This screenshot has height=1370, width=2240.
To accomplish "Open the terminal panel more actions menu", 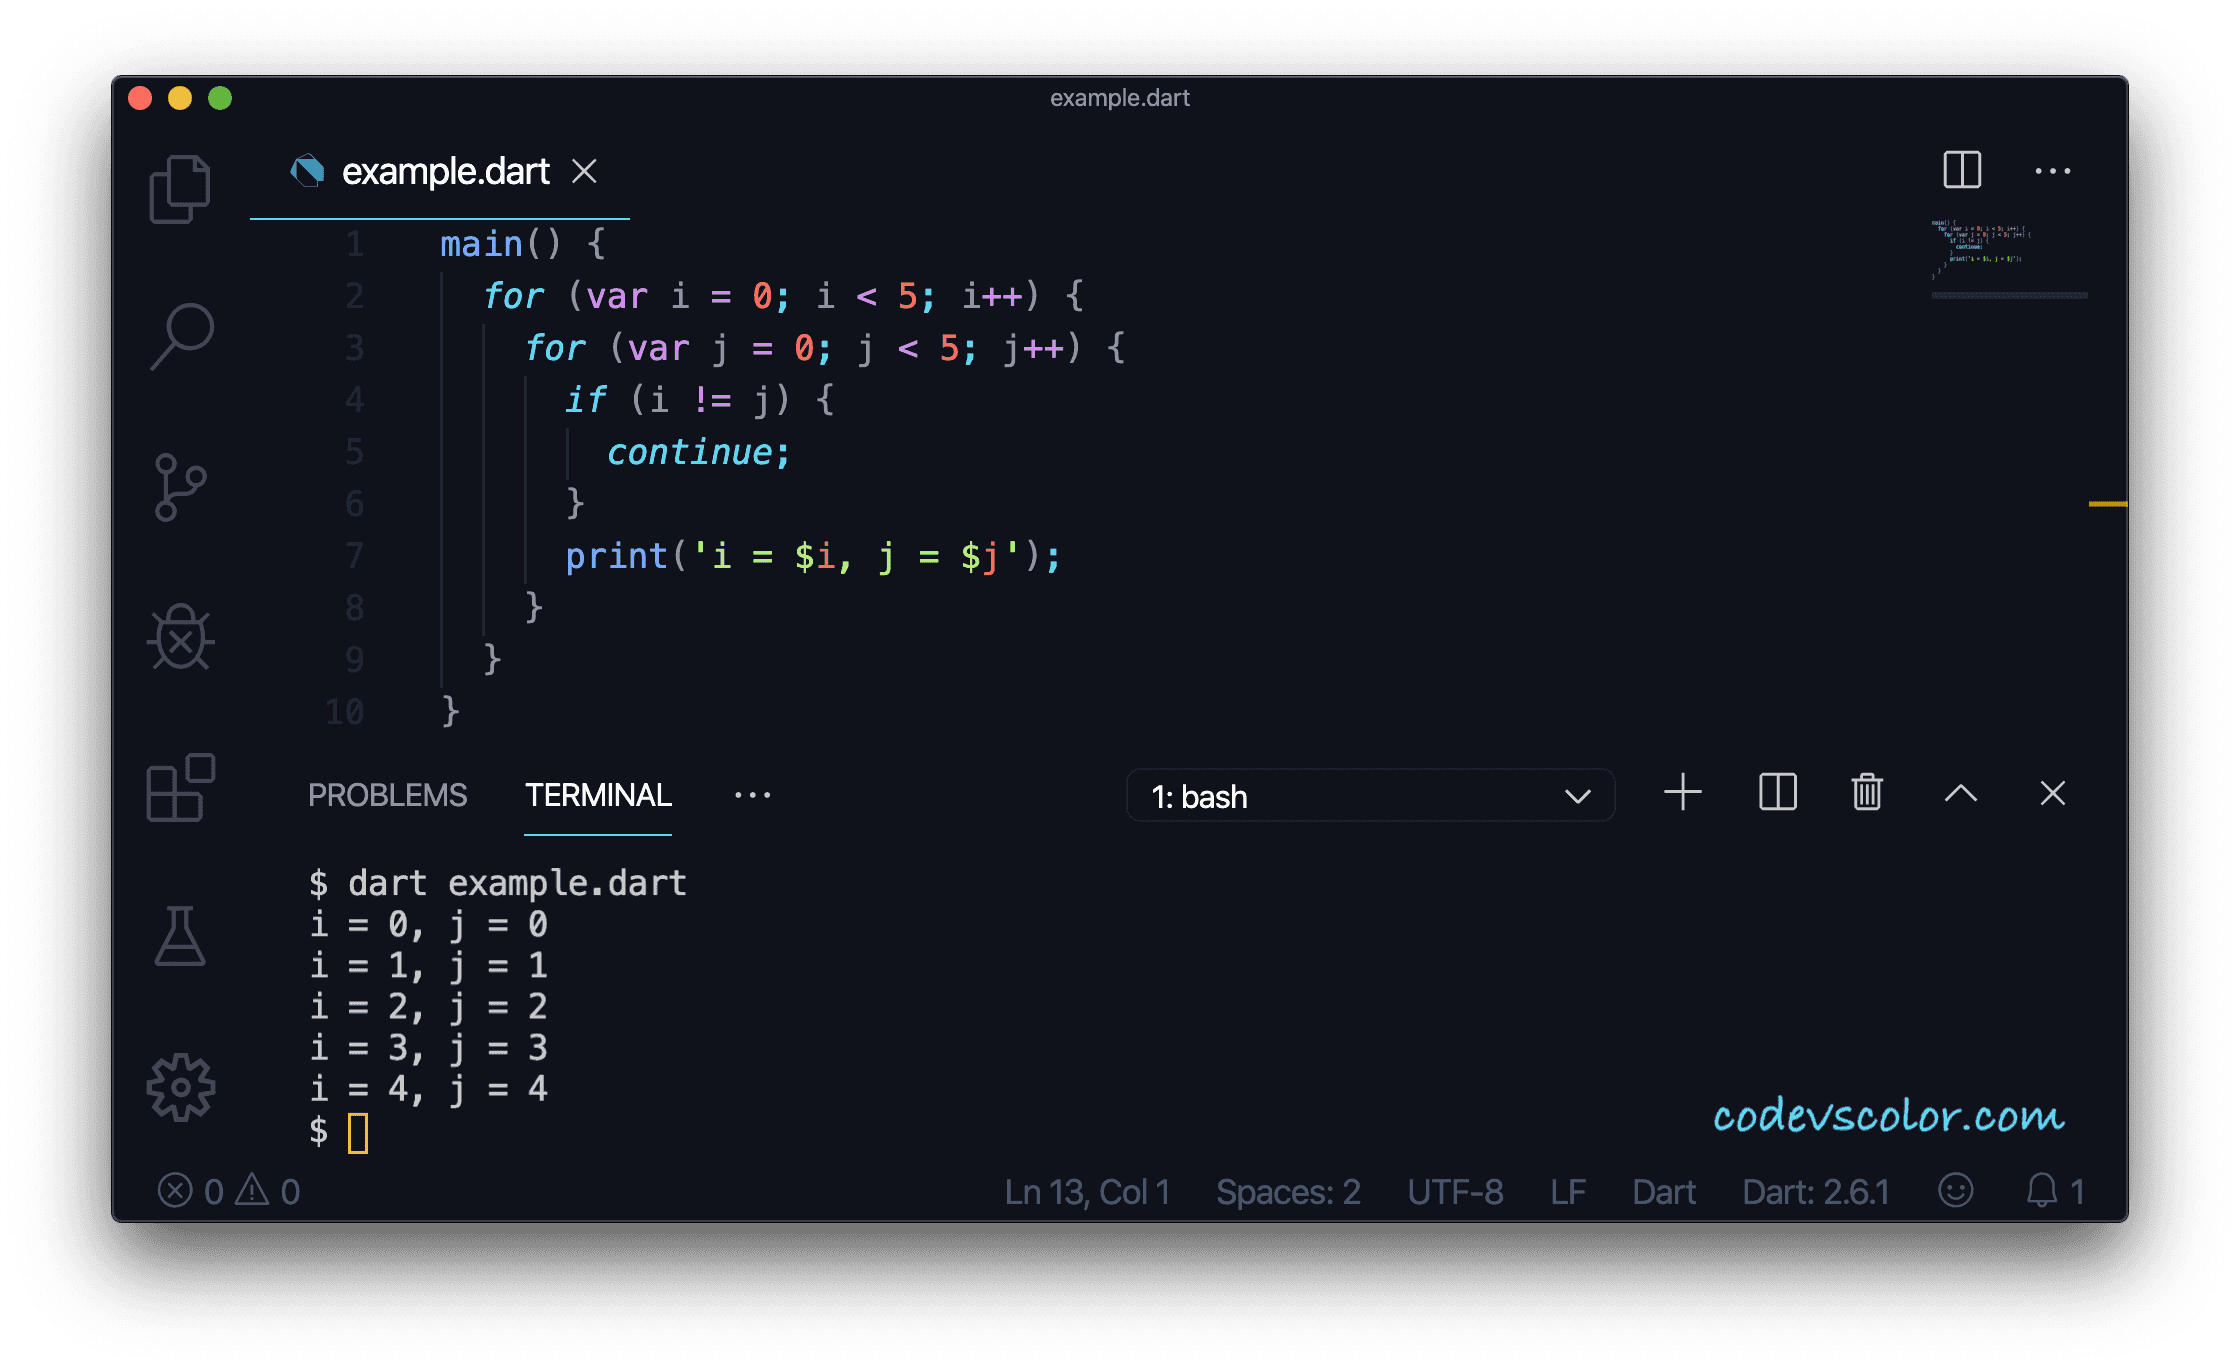I will (752, 793).
